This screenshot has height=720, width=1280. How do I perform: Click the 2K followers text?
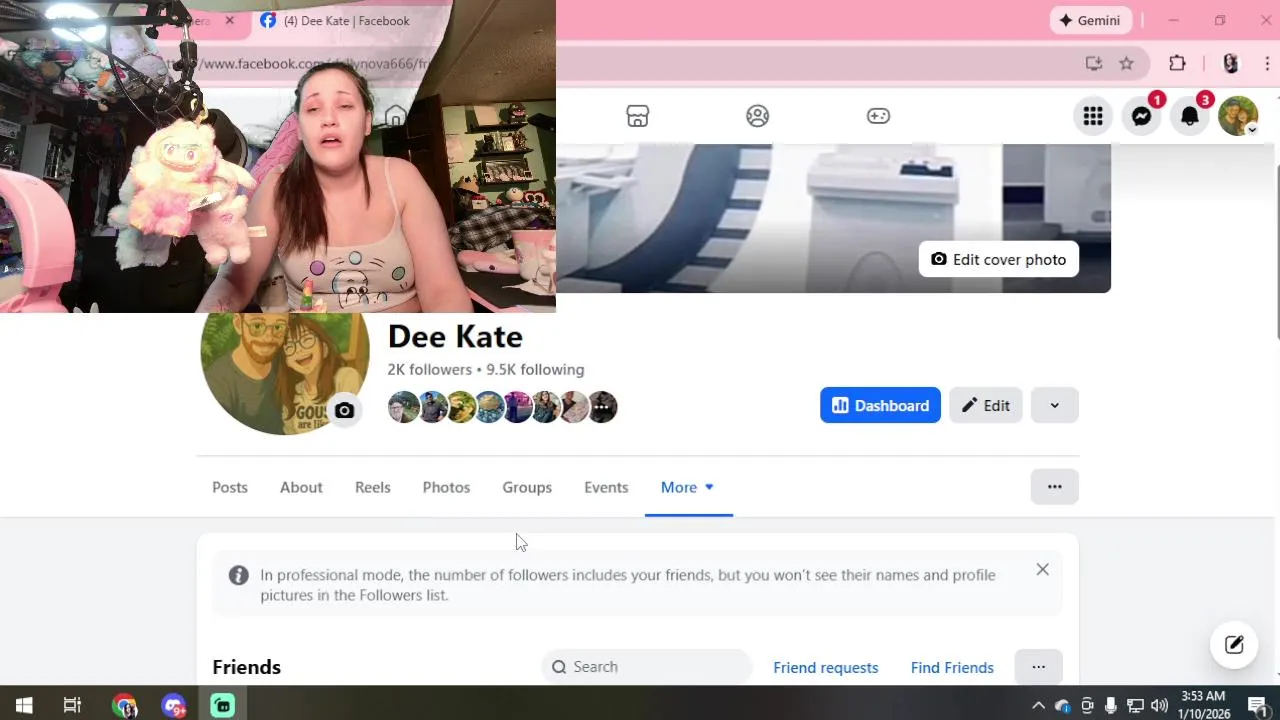tap(429, 369)
